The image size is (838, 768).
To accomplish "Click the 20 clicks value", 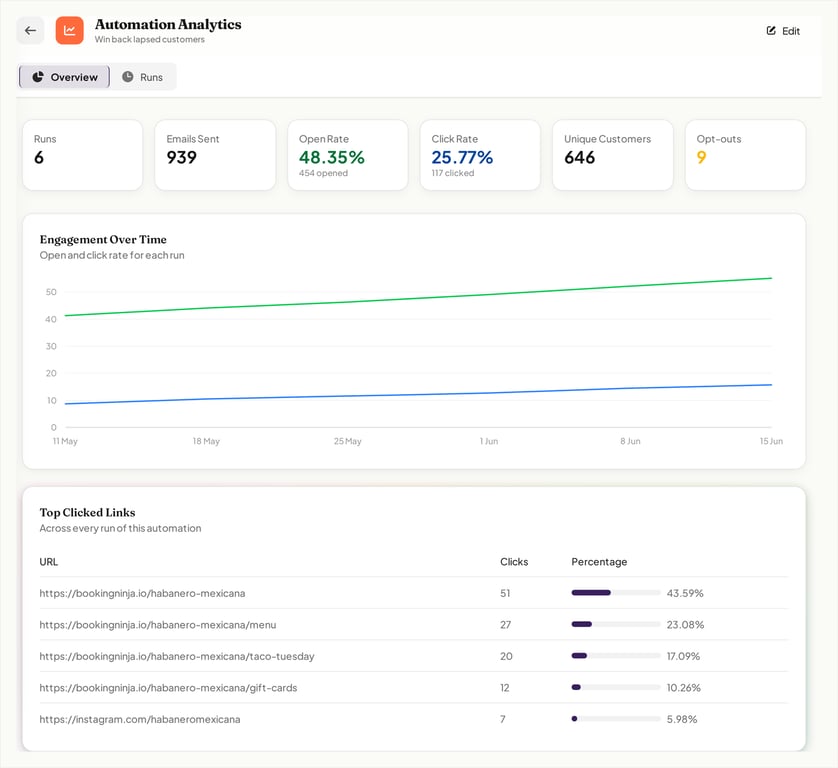I will 506,656.
